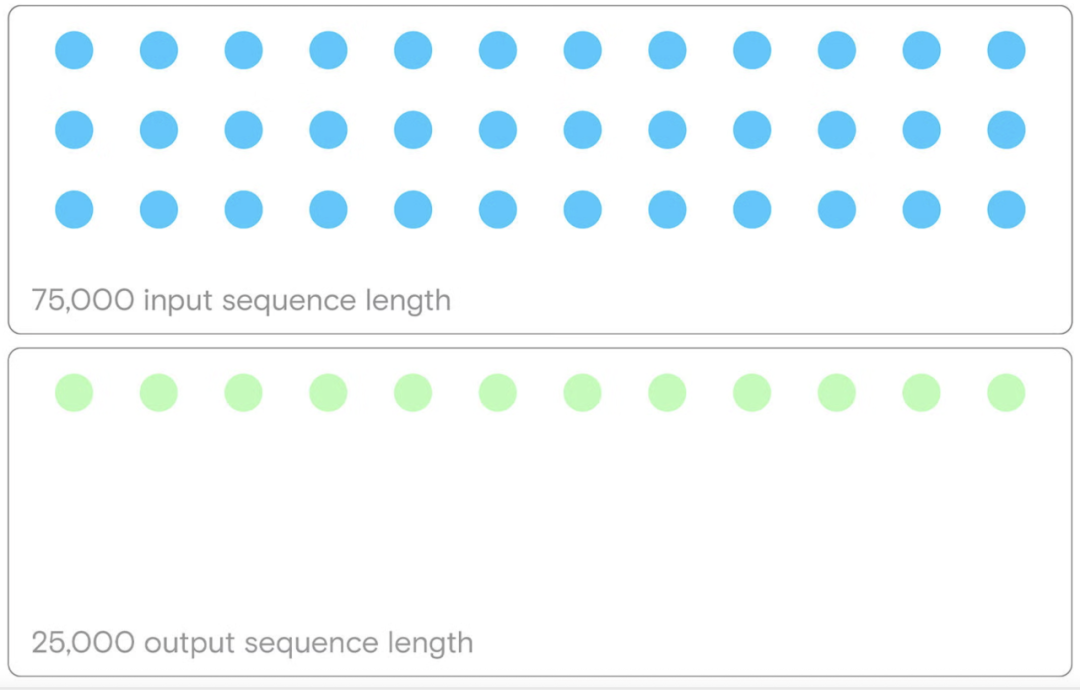Select the last blue dot in top row

click(x=1006, y=50)
